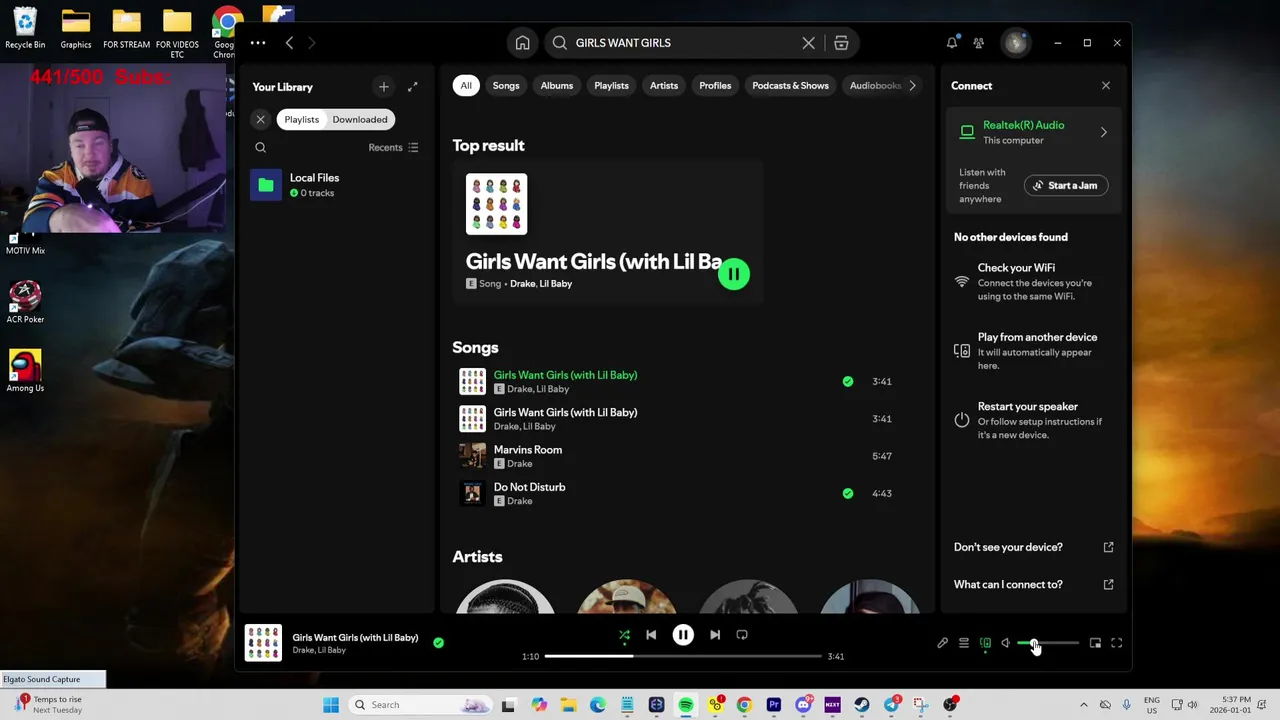Image resolution: width=1280 pixels, height=720 pixels.
Task: Open Google Chrome from the taskbar
Action: point(744,705)
